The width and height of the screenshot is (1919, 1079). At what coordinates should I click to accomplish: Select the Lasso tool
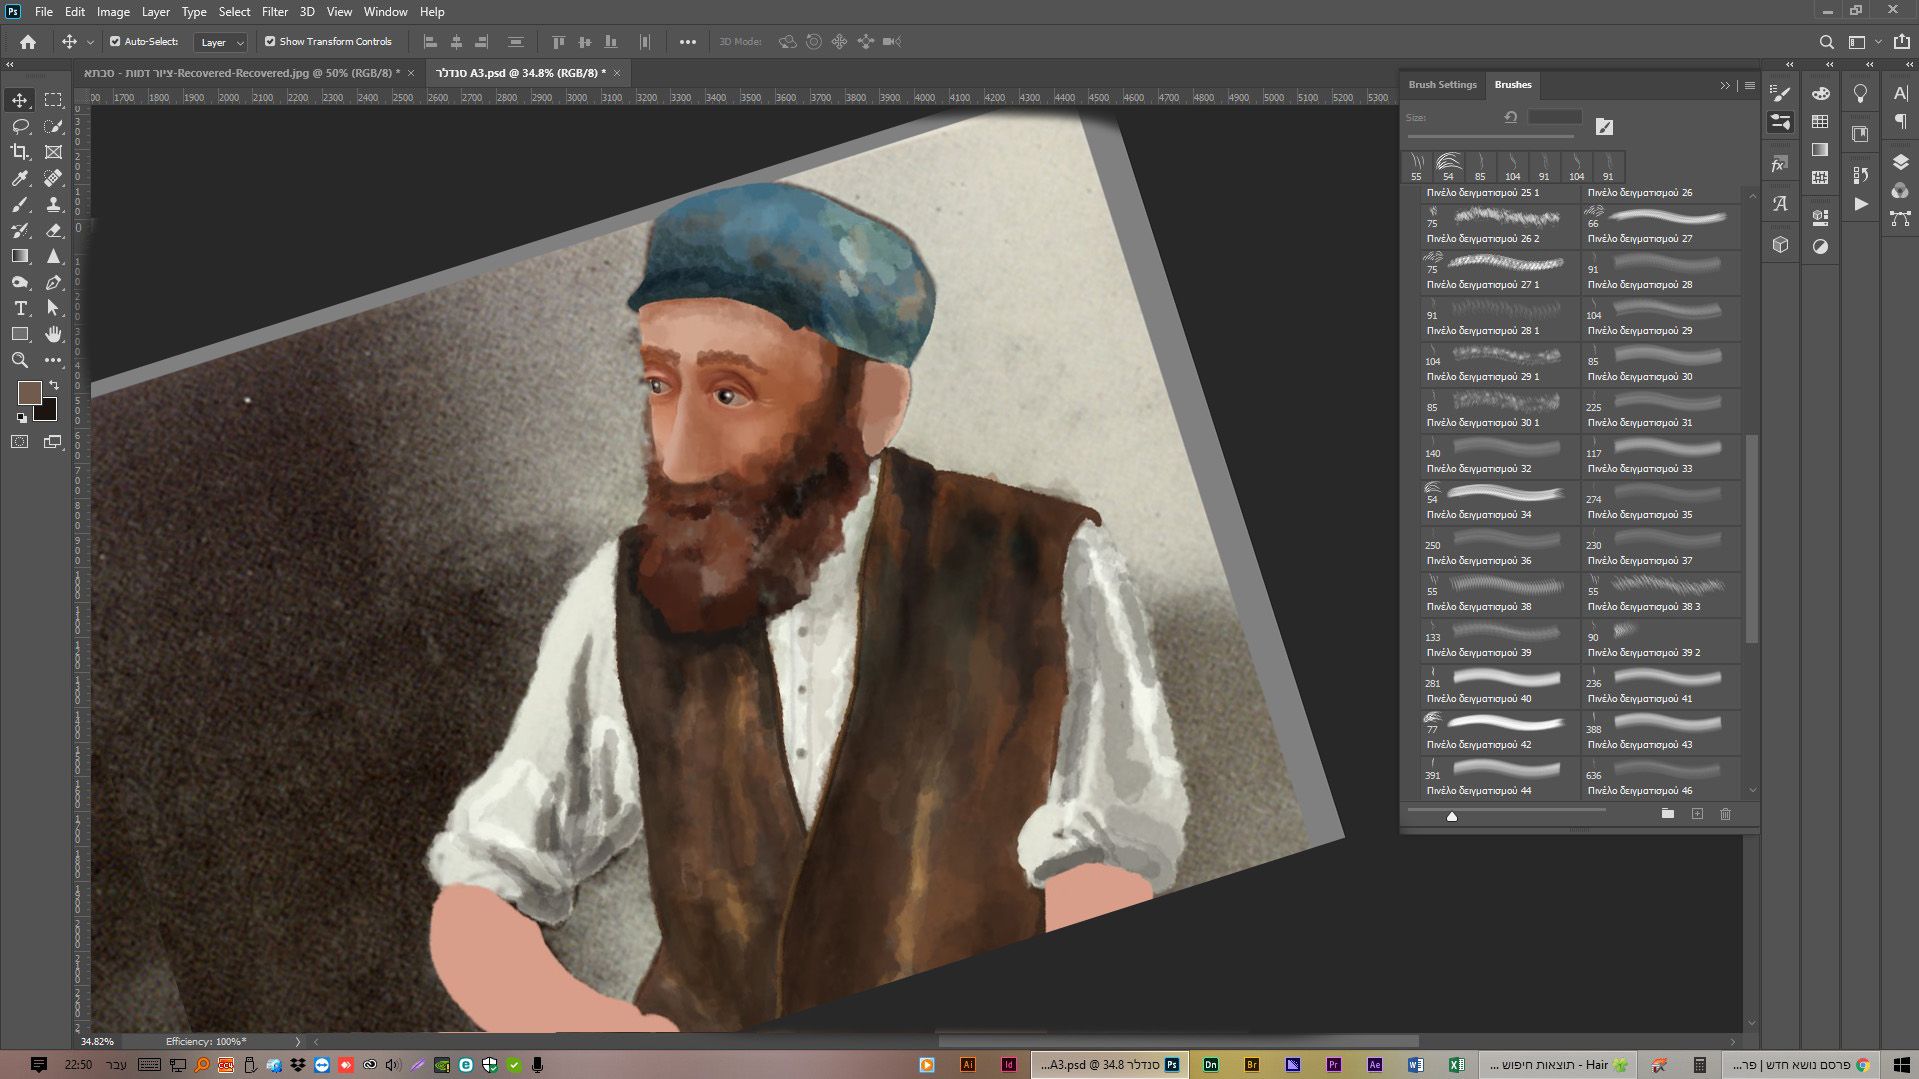[20, 126]
